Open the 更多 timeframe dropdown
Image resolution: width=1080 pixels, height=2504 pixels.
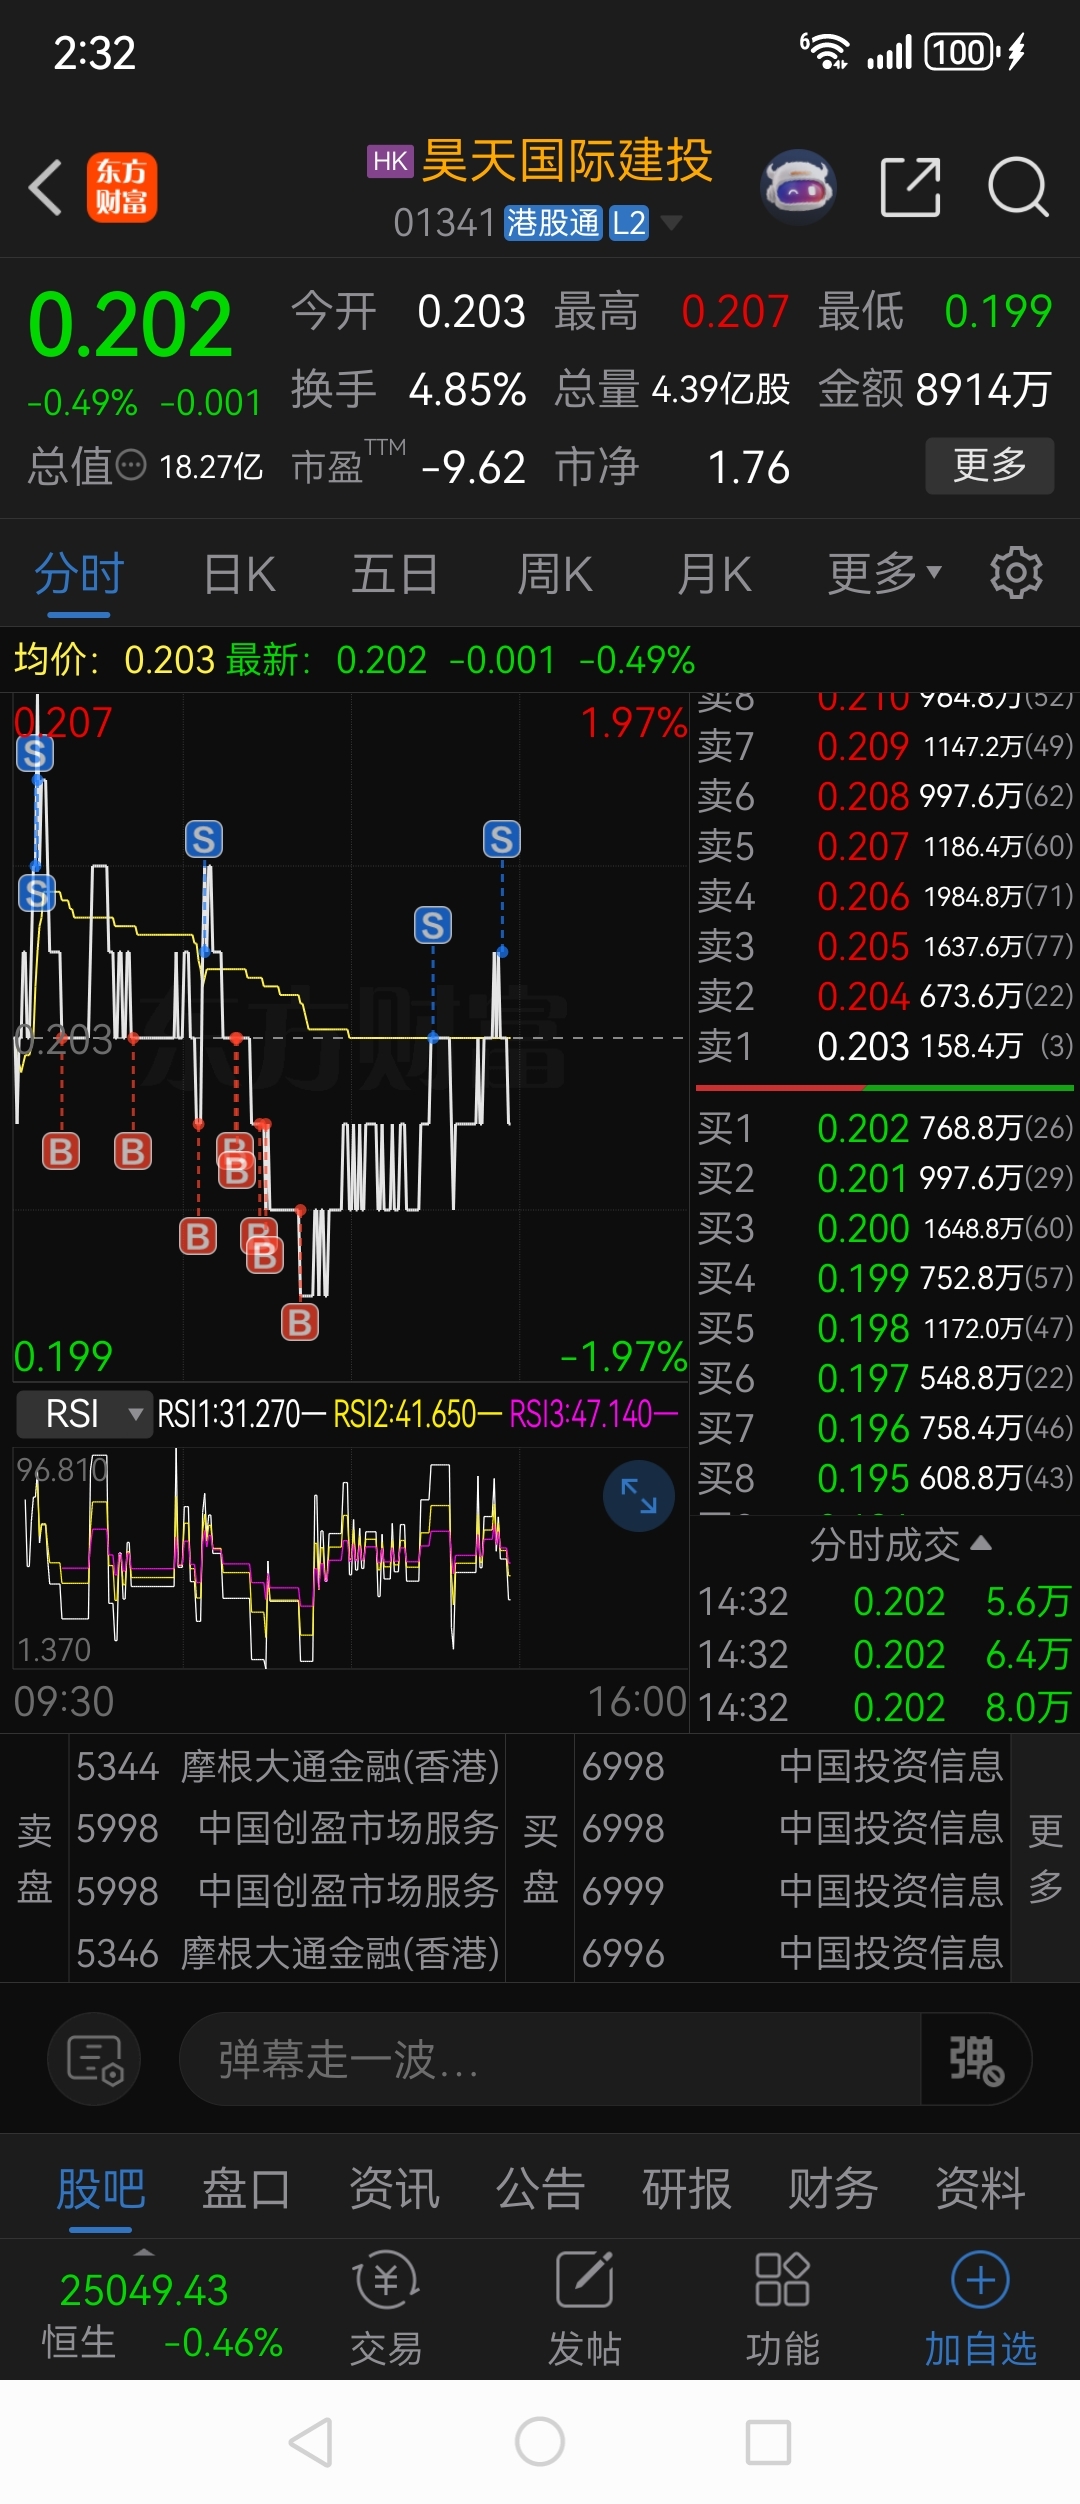[885, 573]
